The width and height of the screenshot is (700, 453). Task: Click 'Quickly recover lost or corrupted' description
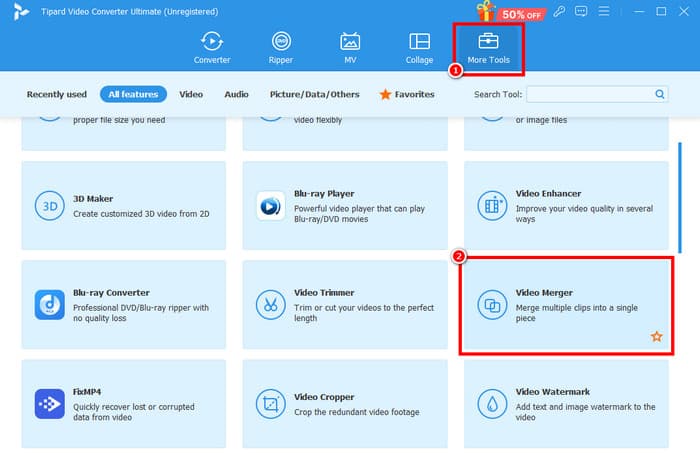click(x=134, y=412)
